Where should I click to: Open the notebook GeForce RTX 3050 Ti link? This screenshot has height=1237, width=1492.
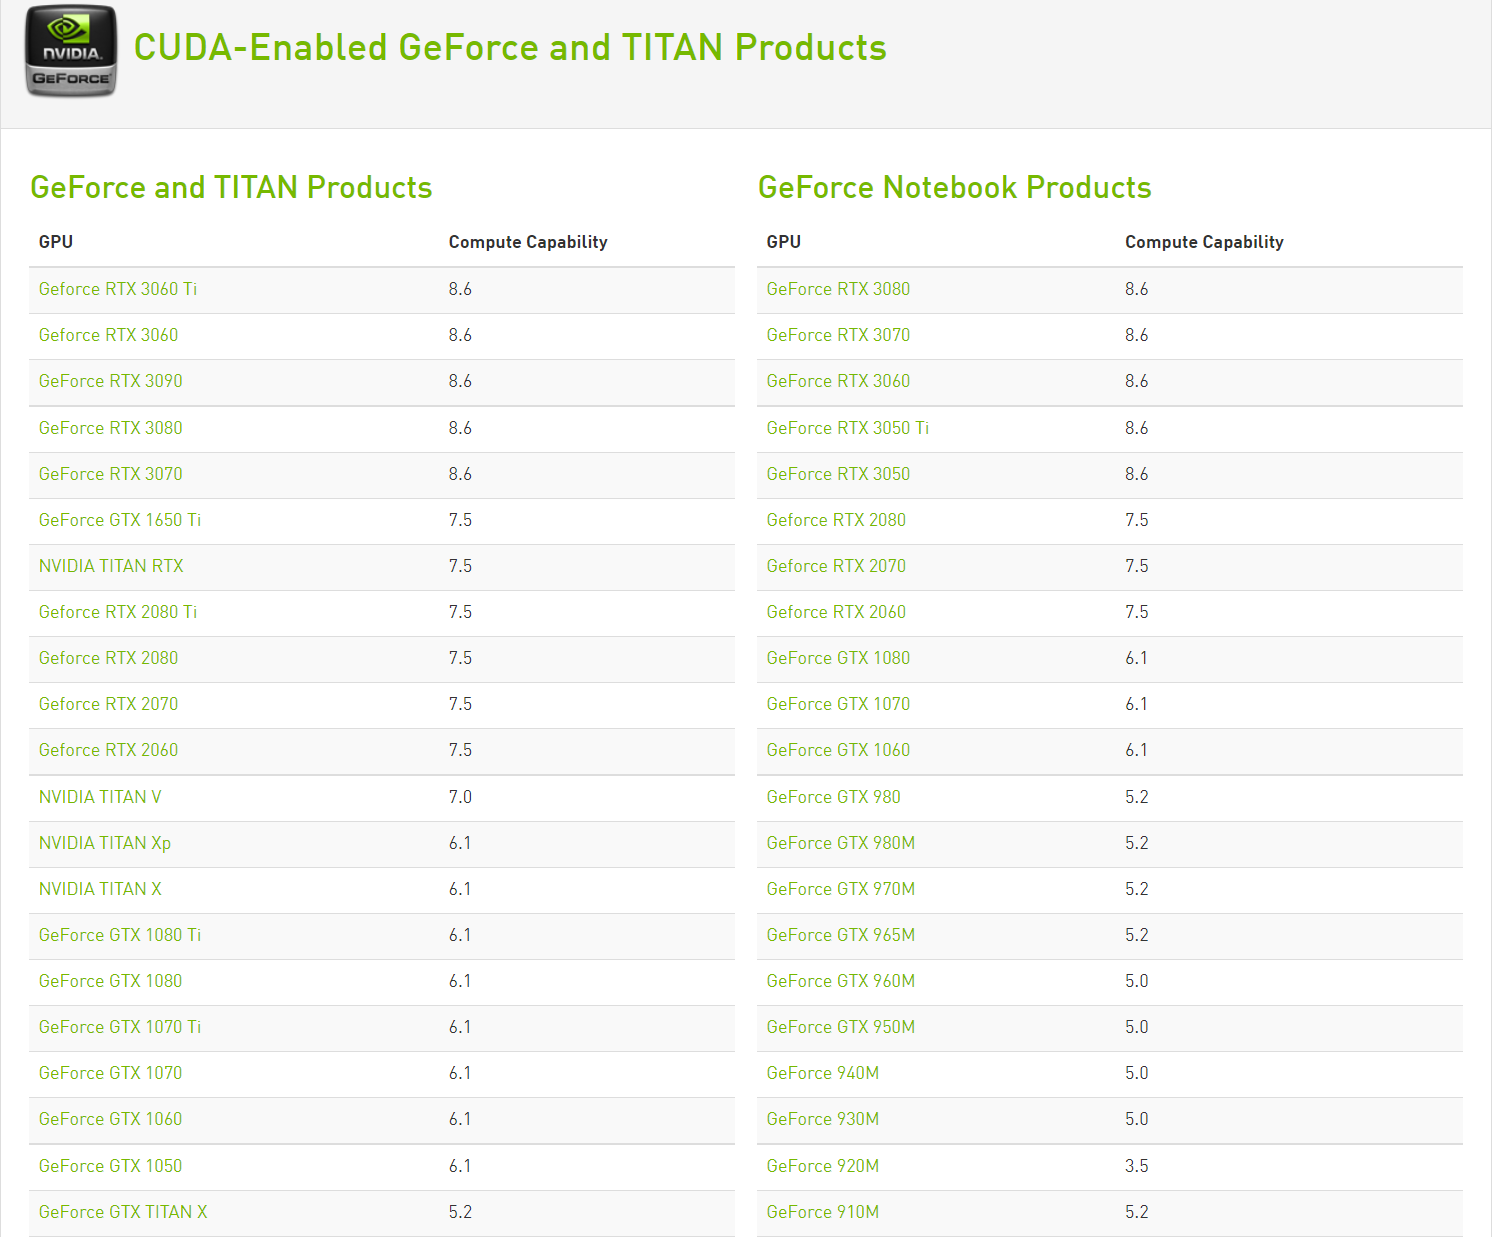848,428
